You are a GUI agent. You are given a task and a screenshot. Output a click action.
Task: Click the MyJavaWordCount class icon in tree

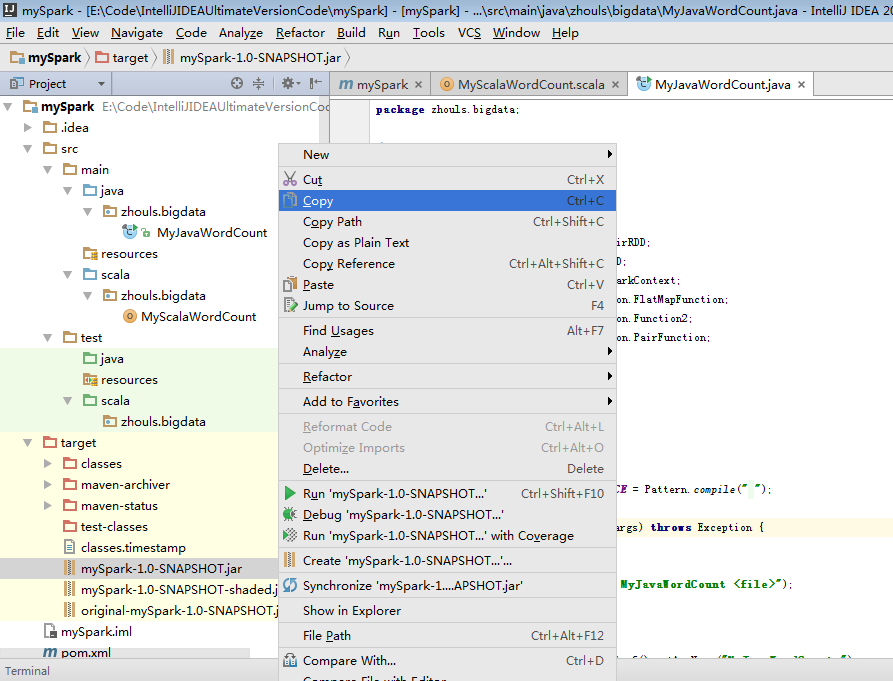(x=130, y=232)
